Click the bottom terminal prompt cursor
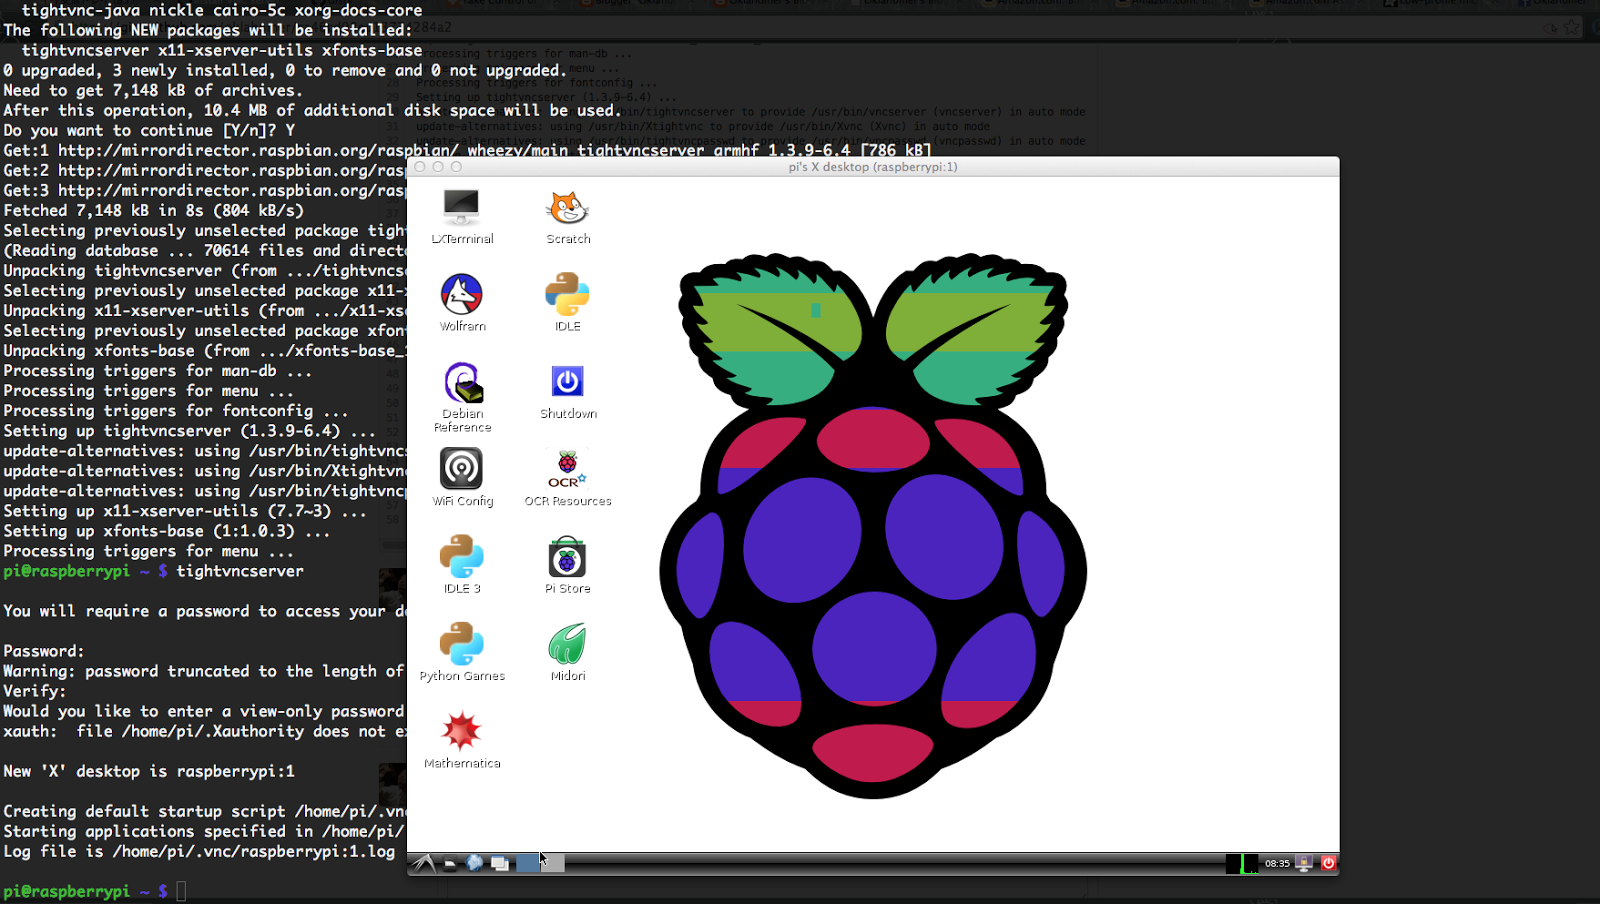Viewport: 1600px width, 904px height. coord(181,891)
